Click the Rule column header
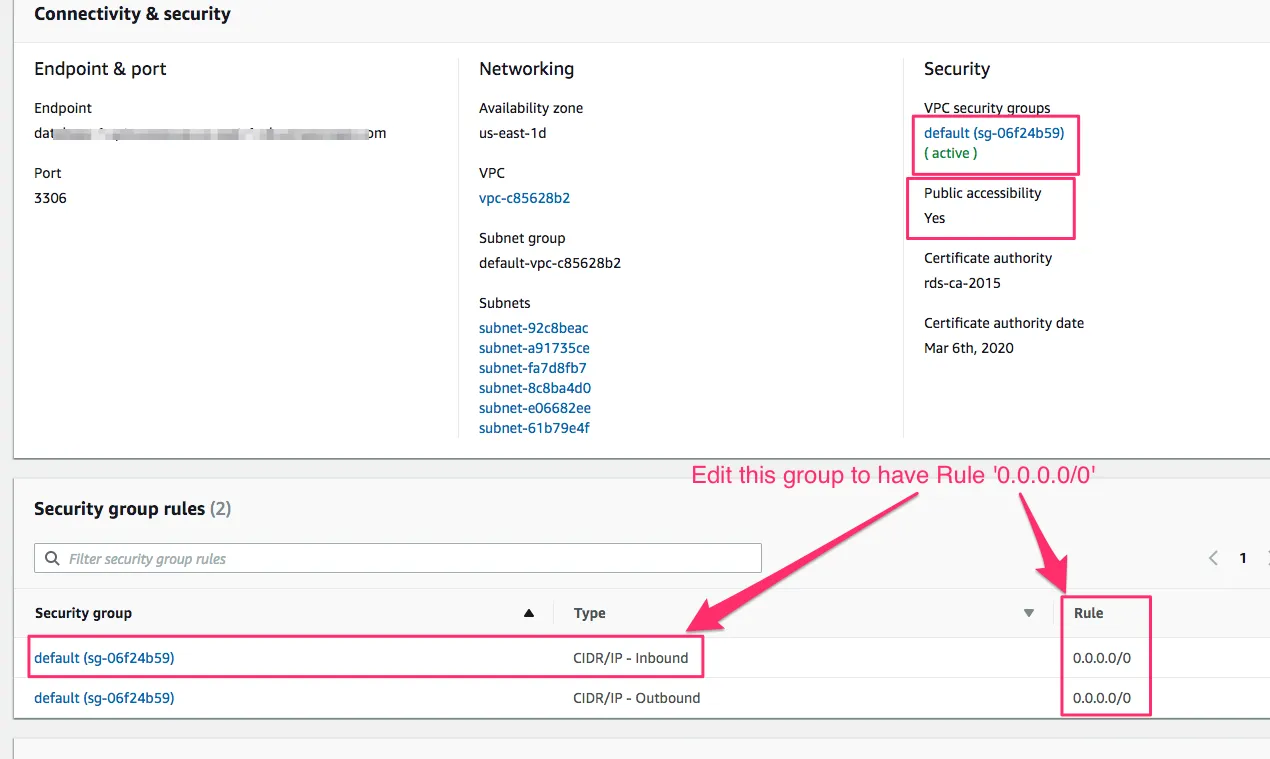This screenshot has height=759, width=1270. point(1088,613)
